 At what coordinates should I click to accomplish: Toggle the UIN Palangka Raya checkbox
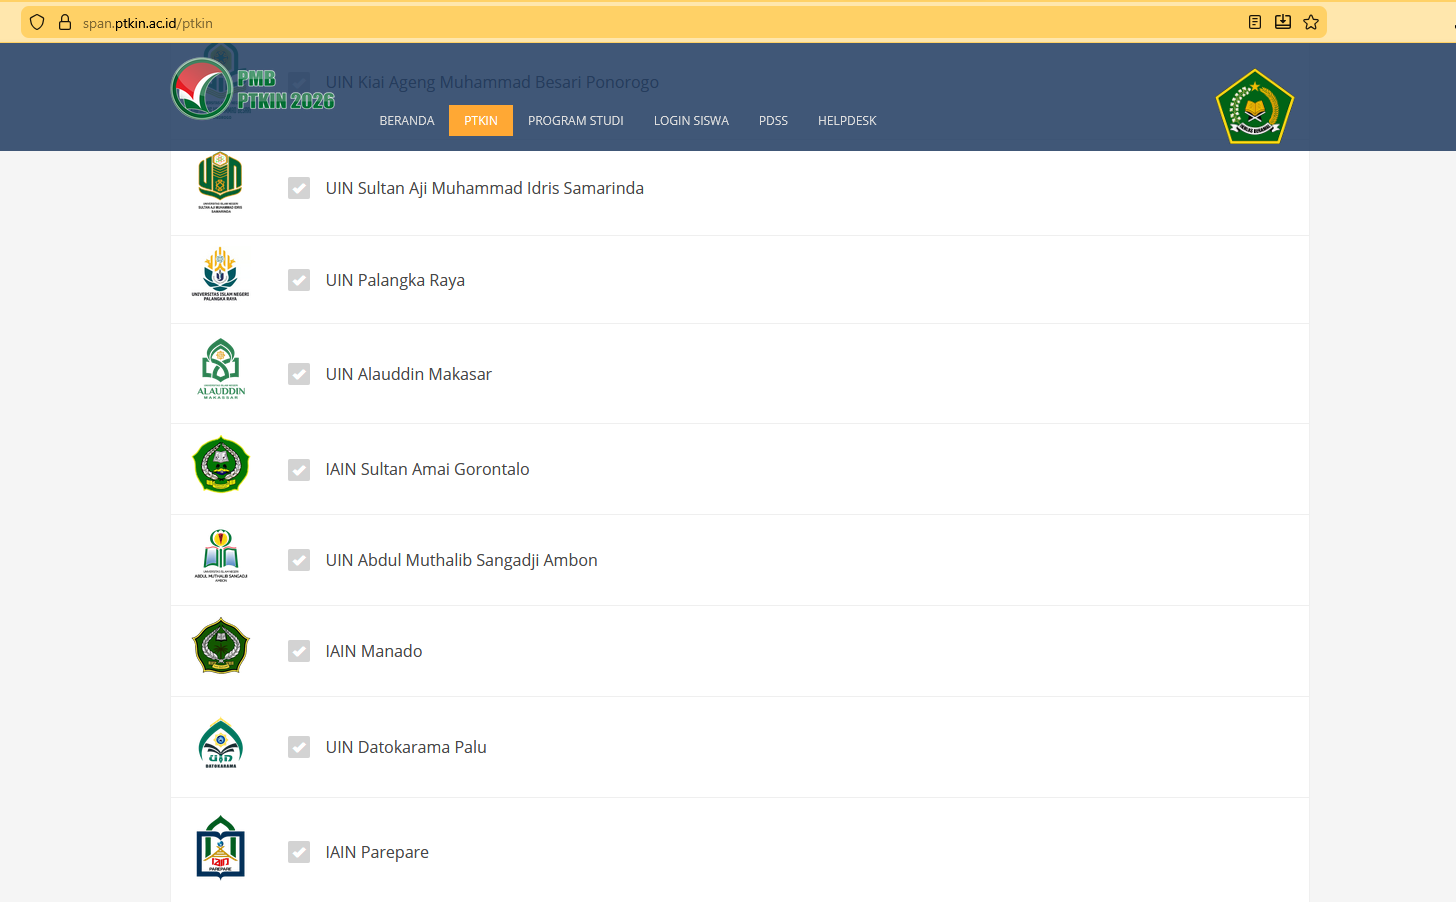pos(299,280)
